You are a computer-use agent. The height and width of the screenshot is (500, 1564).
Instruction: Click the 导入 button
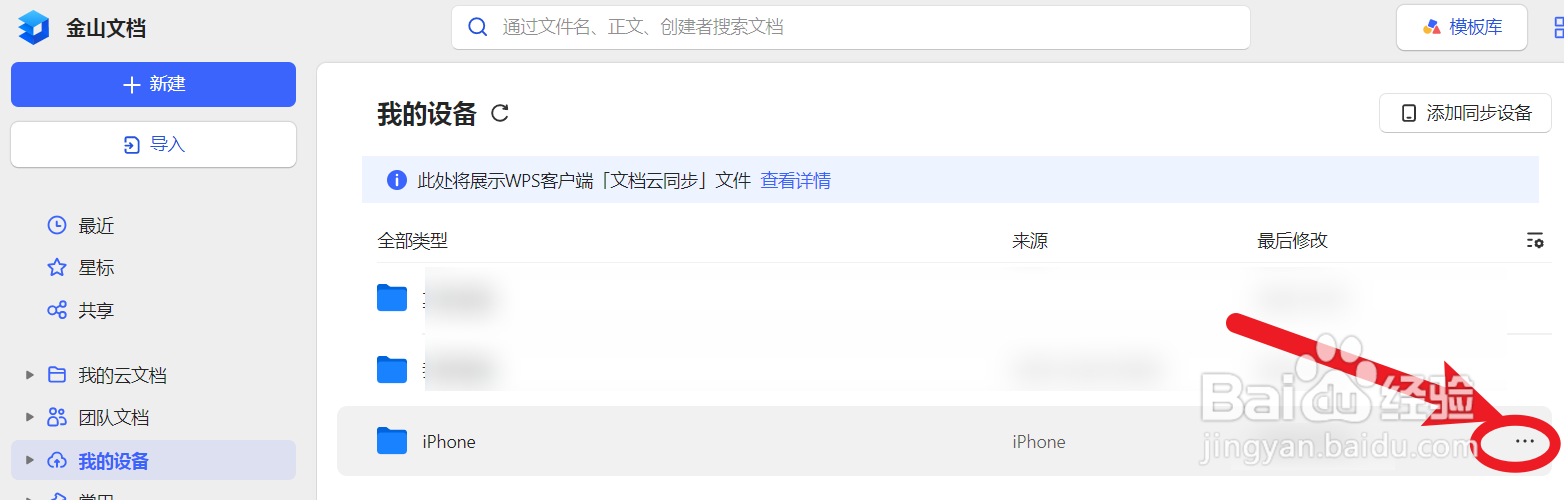coord(153,145)
